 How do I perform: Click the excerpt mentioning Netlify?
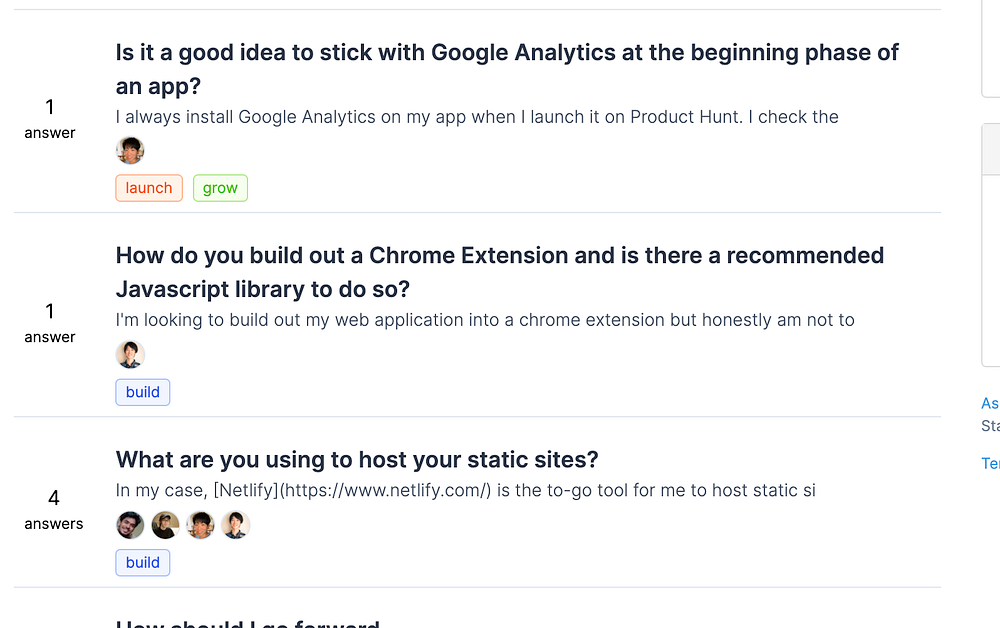click(x=465, y=490)
